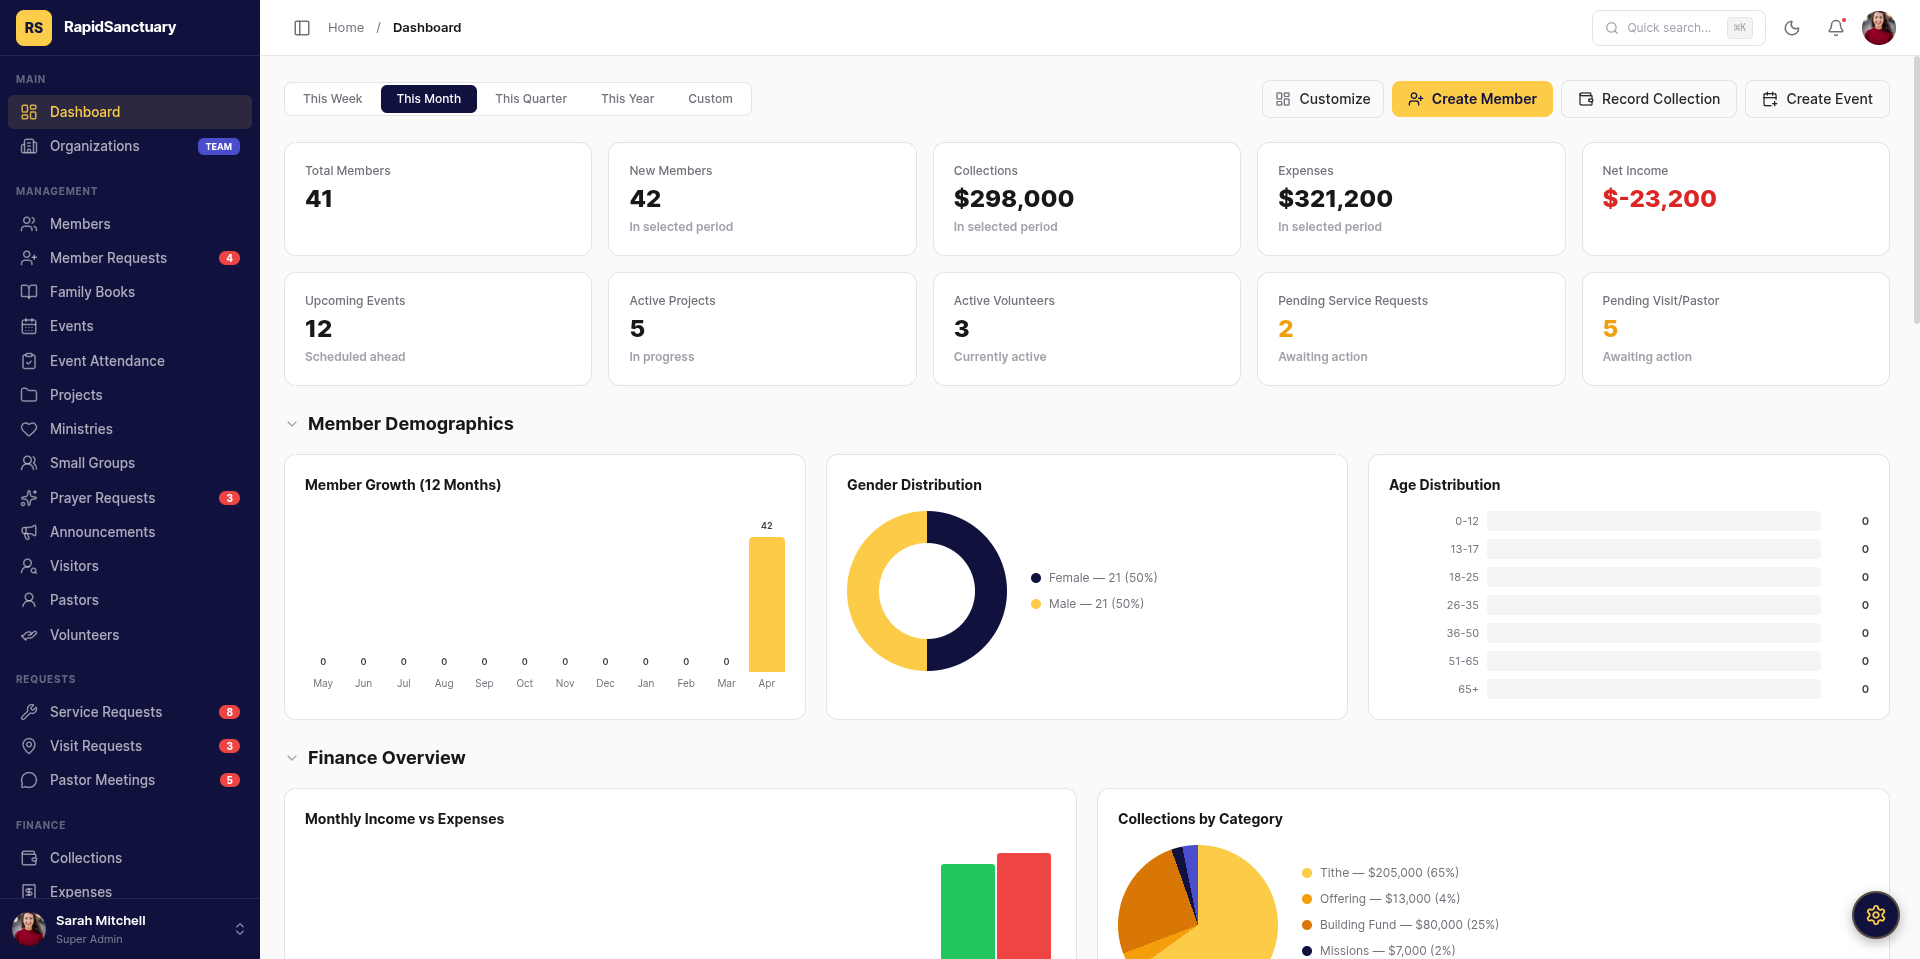Open Family Books

point(130,292)
